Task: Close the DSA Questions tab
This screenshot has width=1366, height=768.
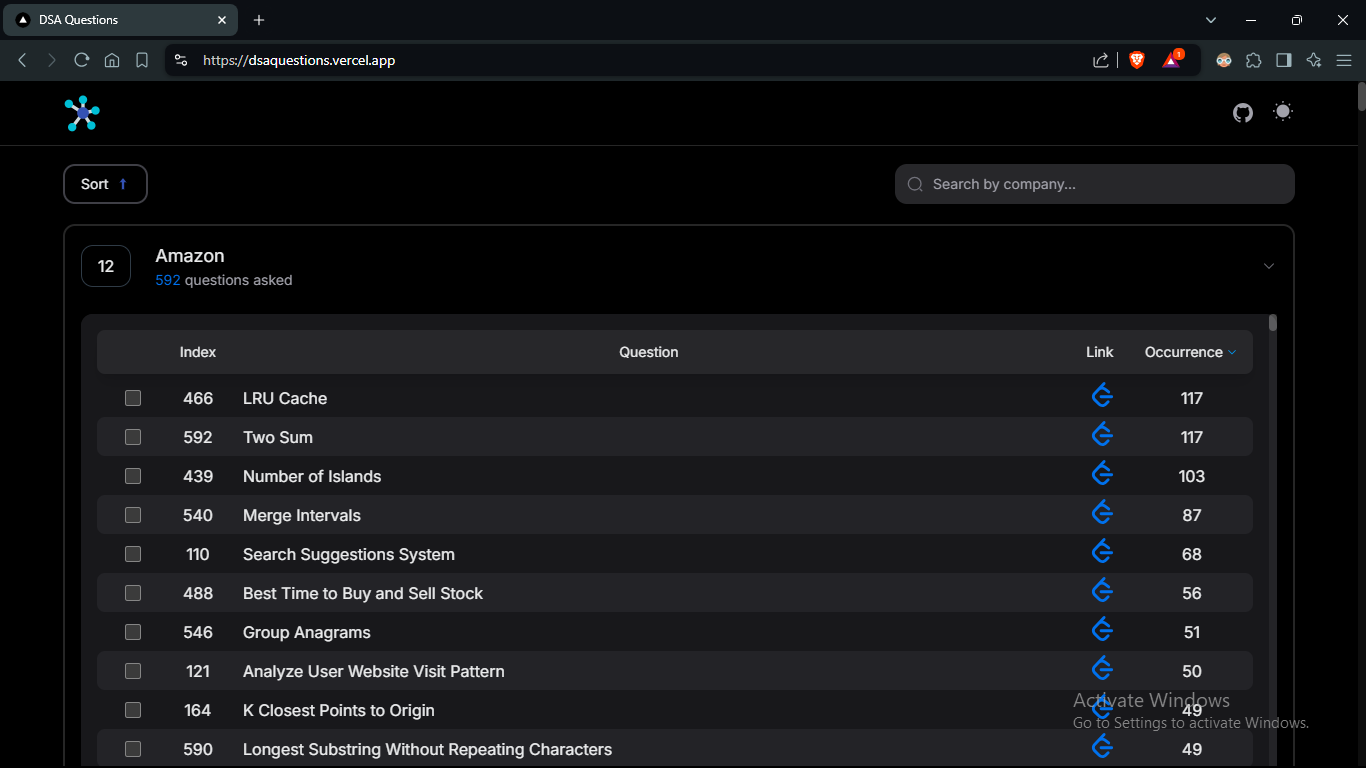Action: tap(222, 20)
